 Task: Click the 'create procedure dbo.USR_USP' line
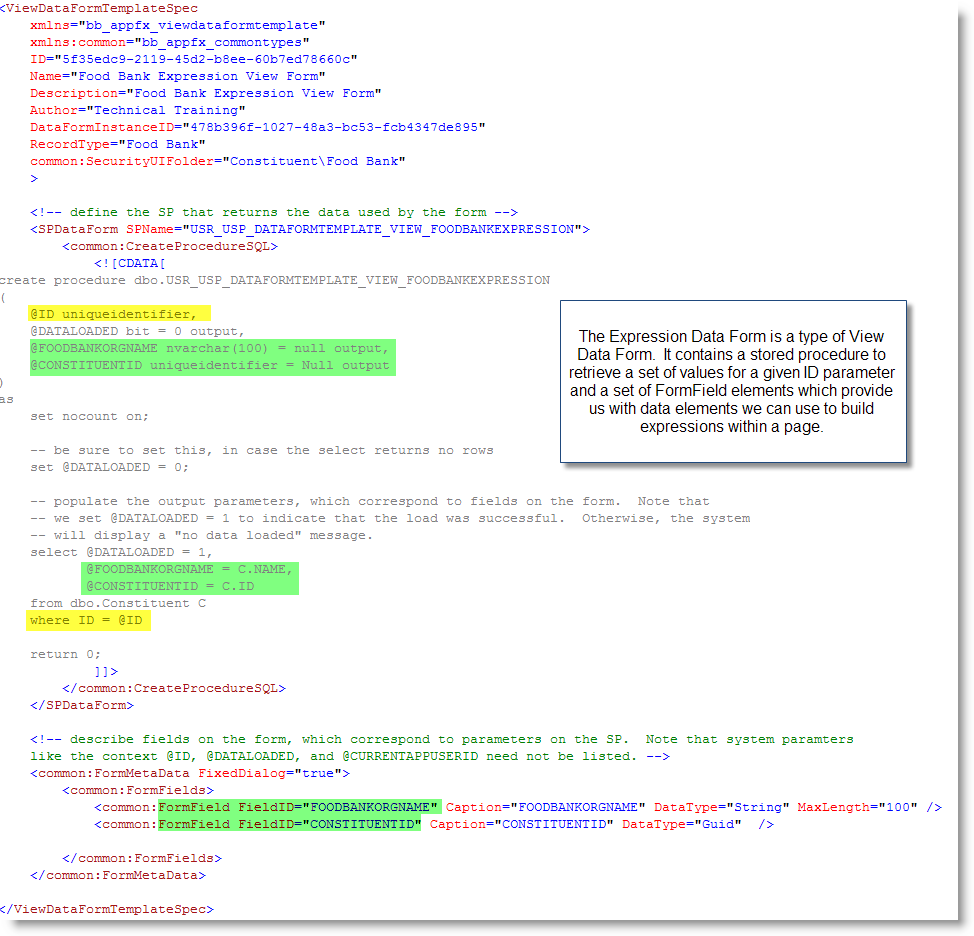pyautogui.click(x=275, y=280)
